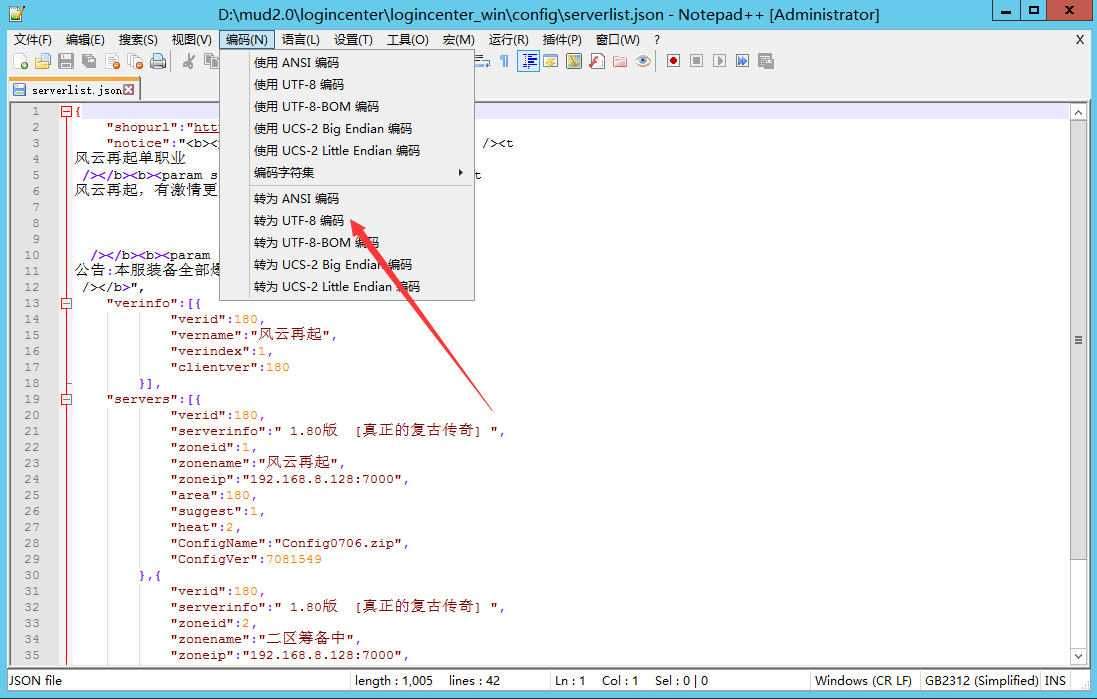1097x699 pixels.
Task: Start macro recording with red dot icon
Action: tap(674, 61)
